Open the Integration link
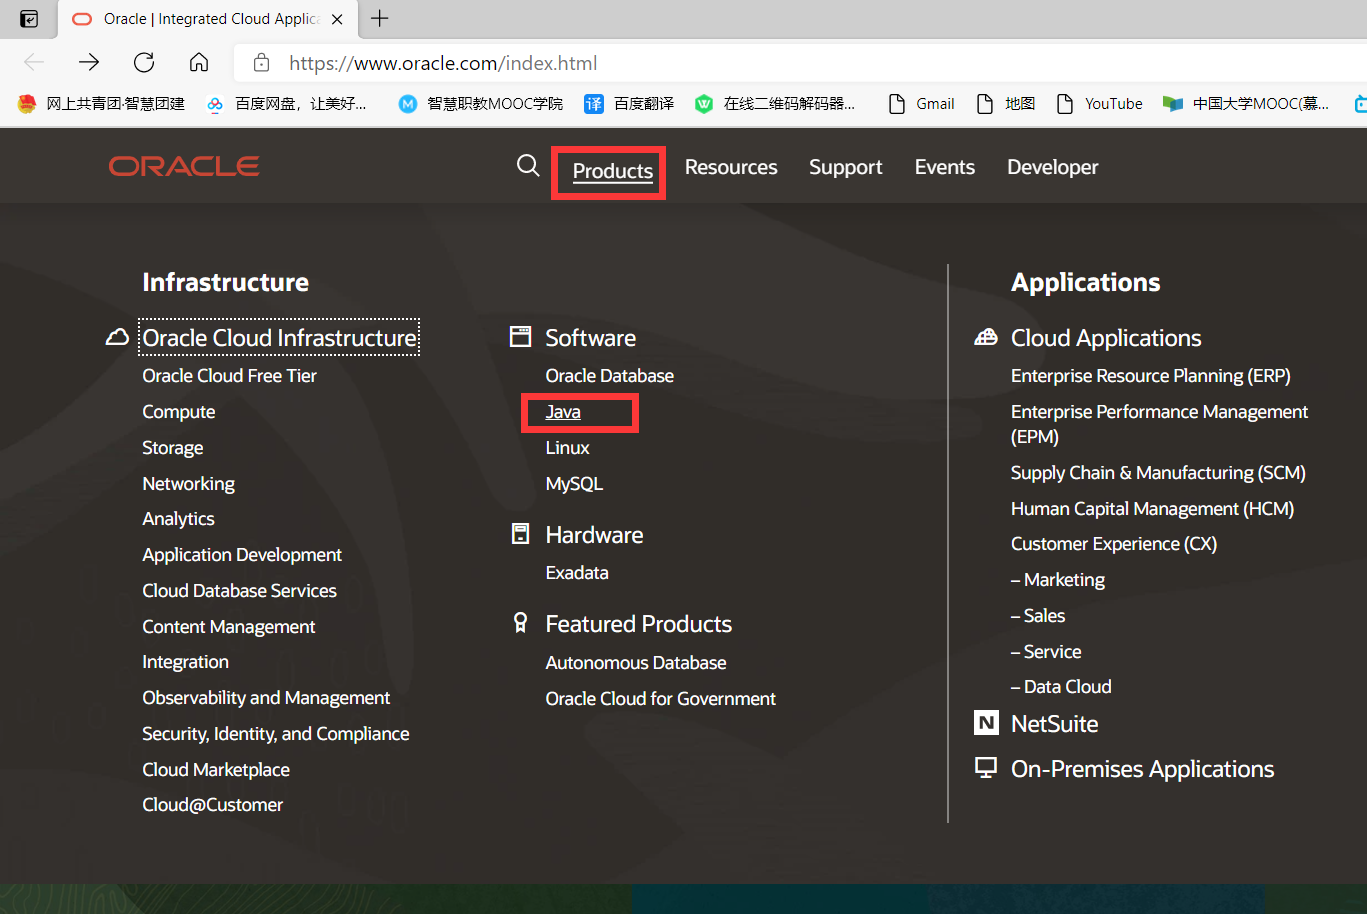Viewport: 1367px width, 914px height. pos(185,662)
